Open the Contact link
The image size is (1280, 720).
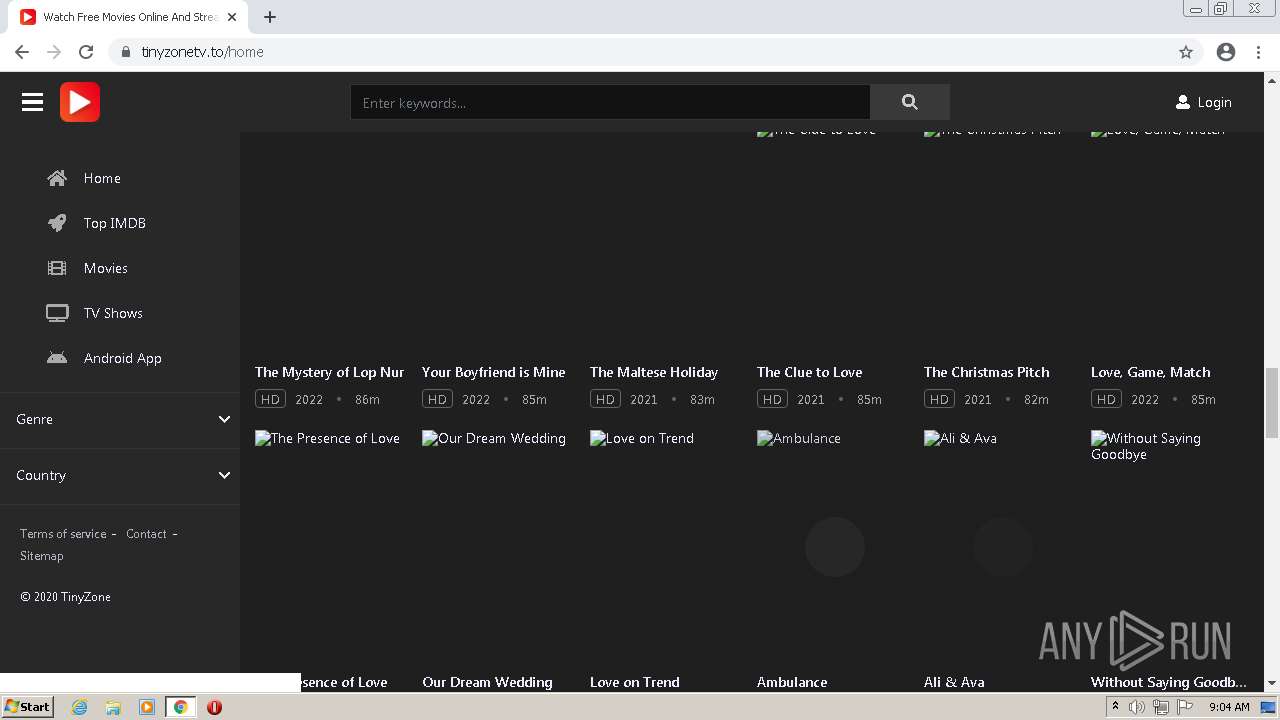(146, 534)
